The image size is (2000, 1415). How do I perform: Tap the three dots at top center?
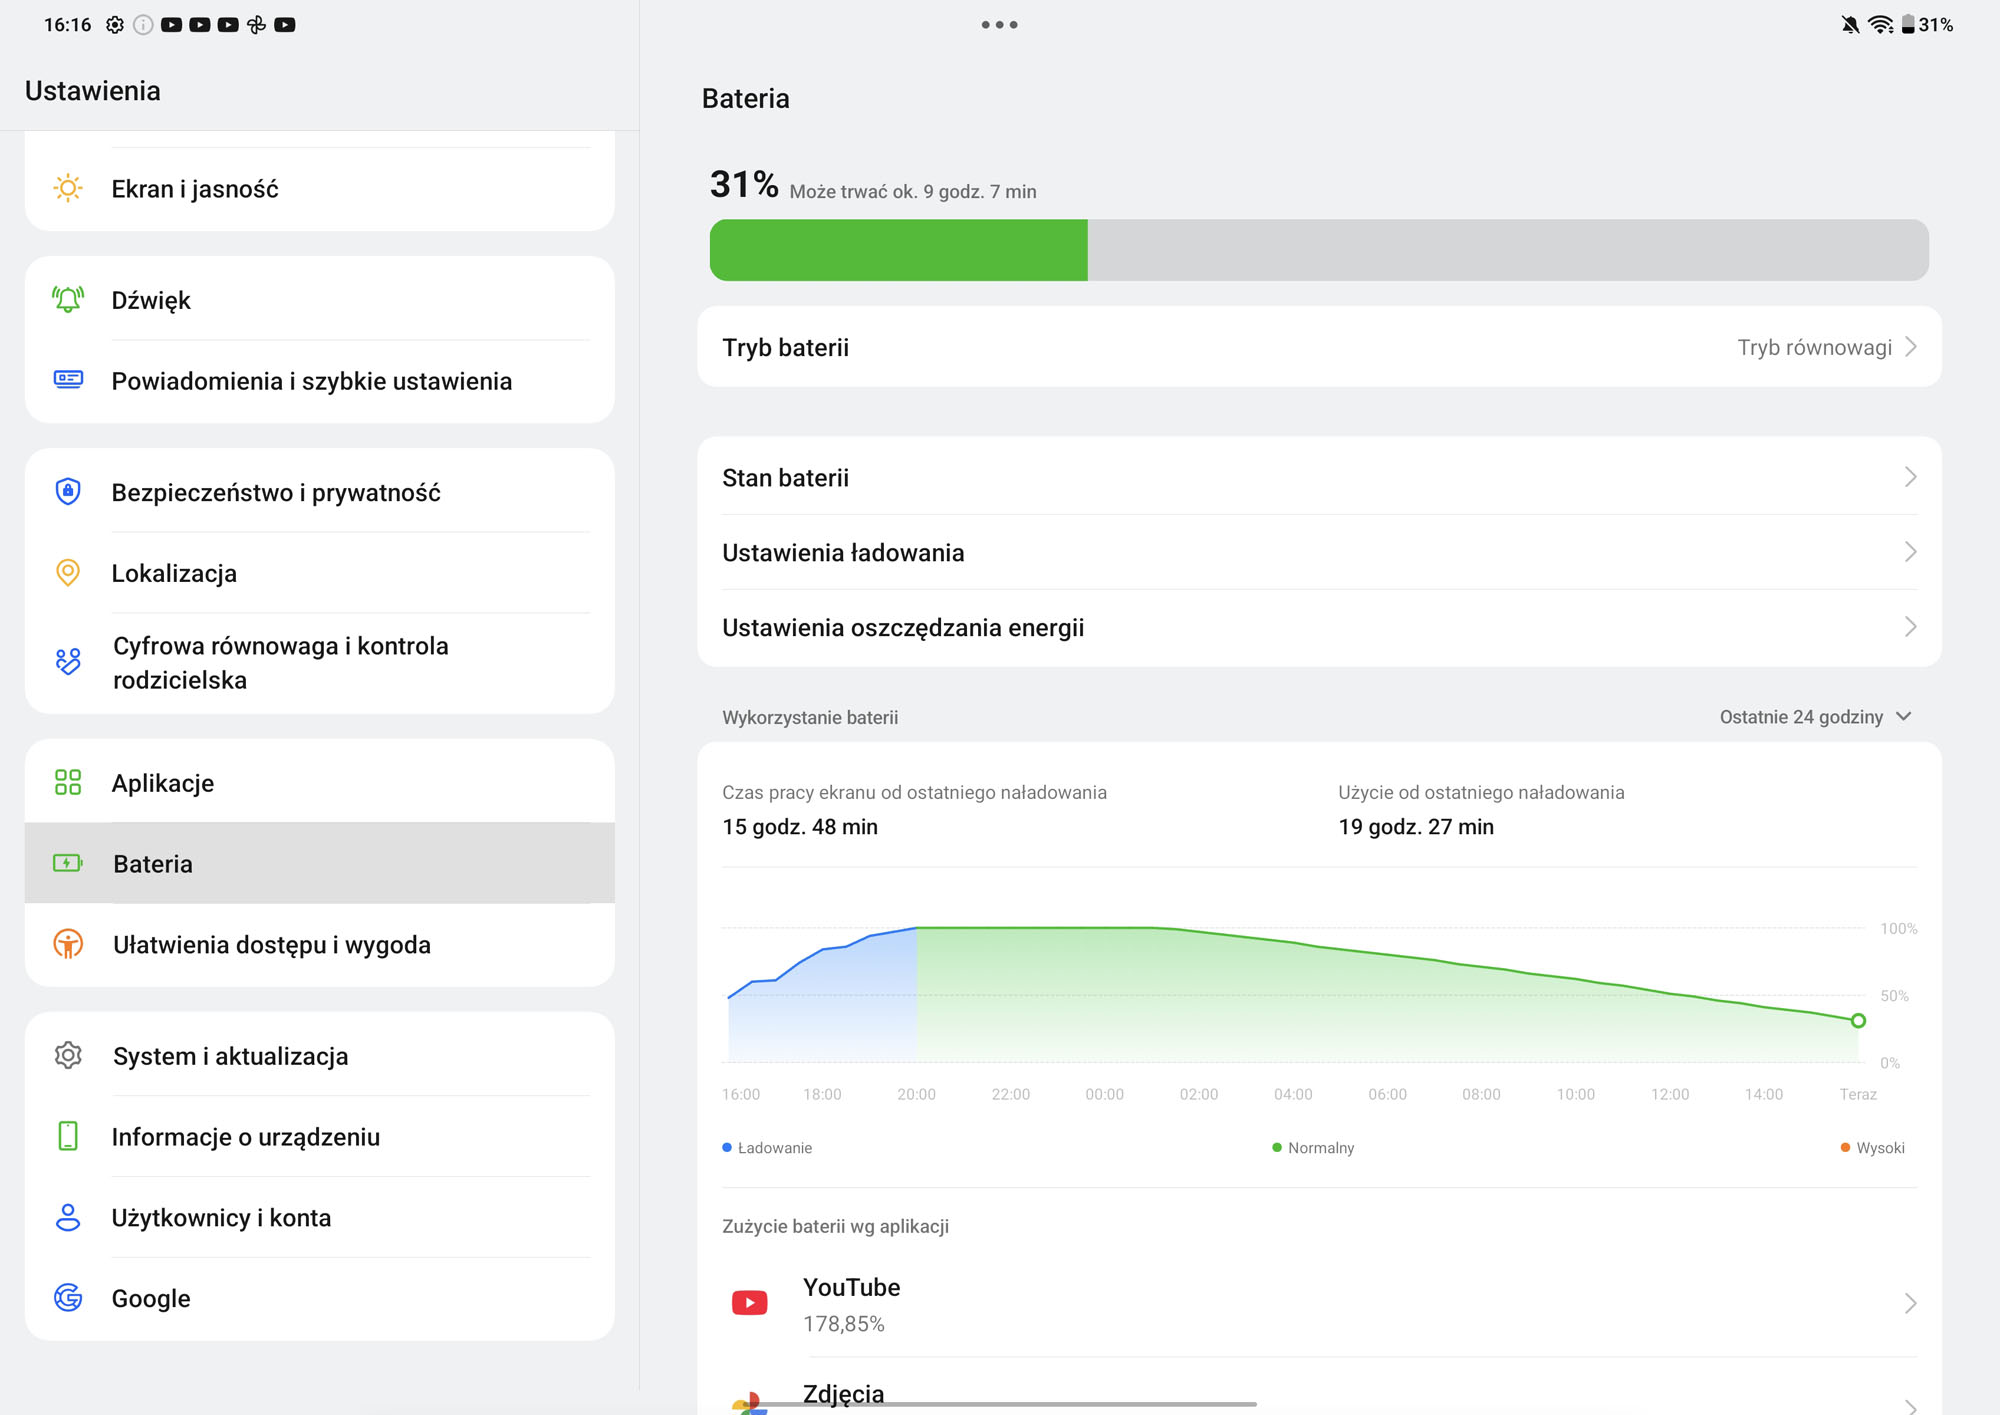(999, 25)
